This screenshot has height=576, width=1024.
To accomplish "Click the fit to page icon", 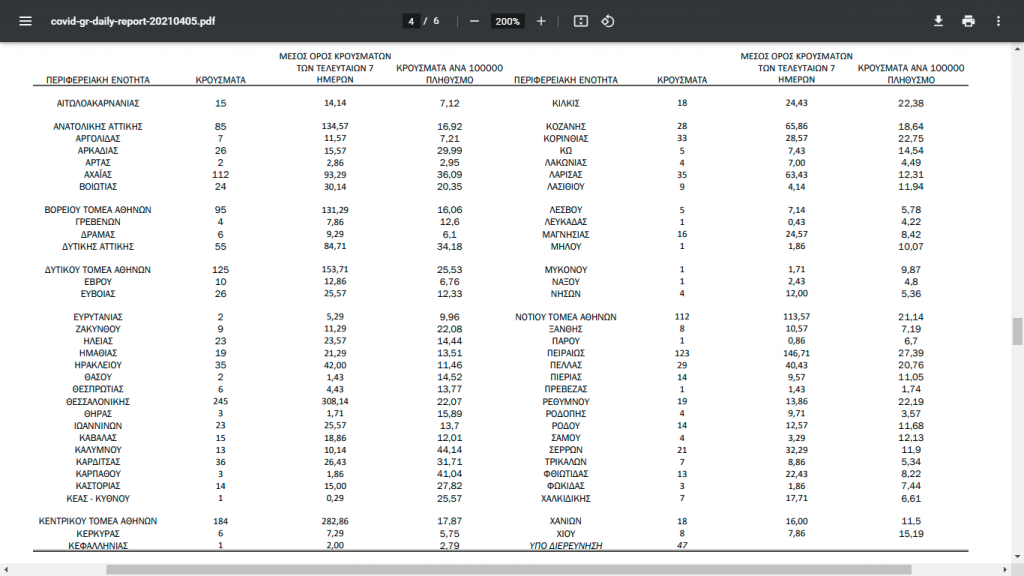I will coord(581,21).
